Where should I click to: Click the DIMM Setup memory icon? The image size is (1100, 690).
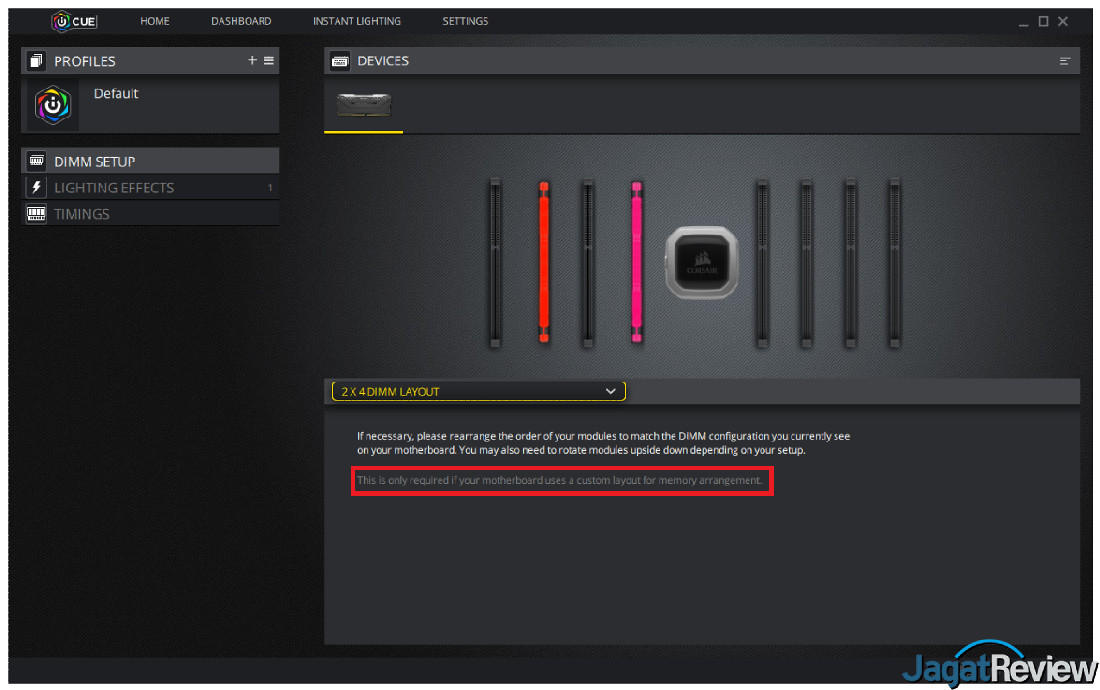pos(36,161)
